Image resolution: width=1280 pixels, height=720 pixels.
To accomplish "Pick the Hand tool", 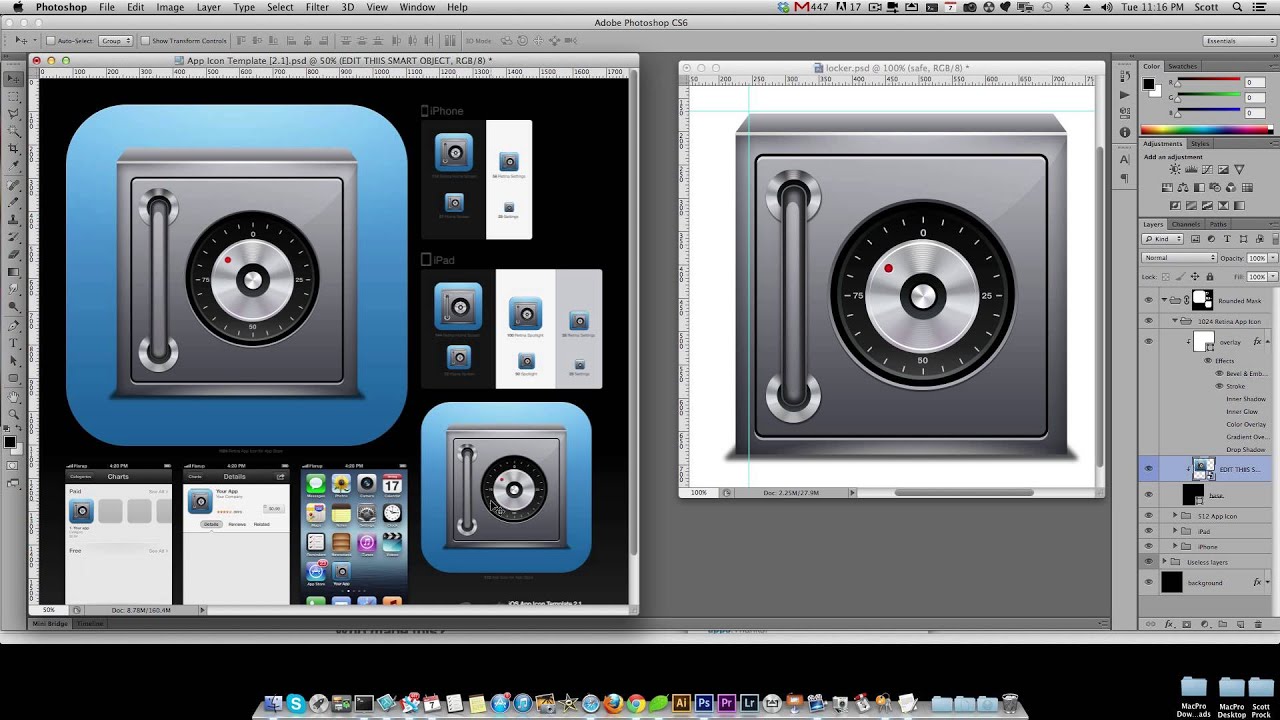I will pyautogui.click(x=13, y=398).
